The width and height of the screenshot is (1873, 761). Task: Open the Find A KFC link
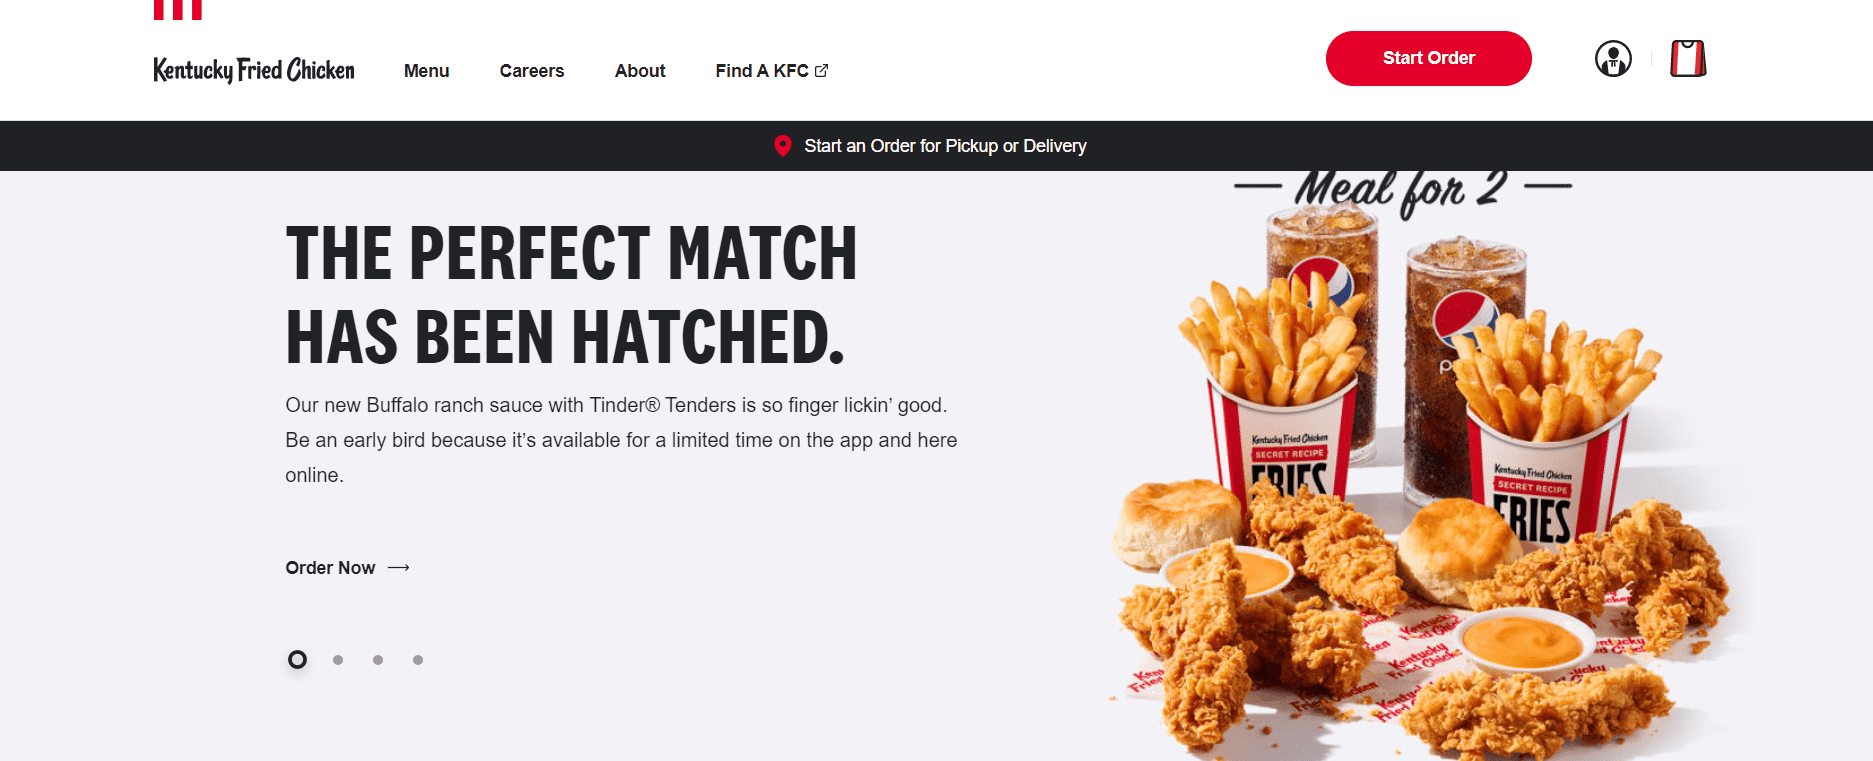click(x=772, y=71)
